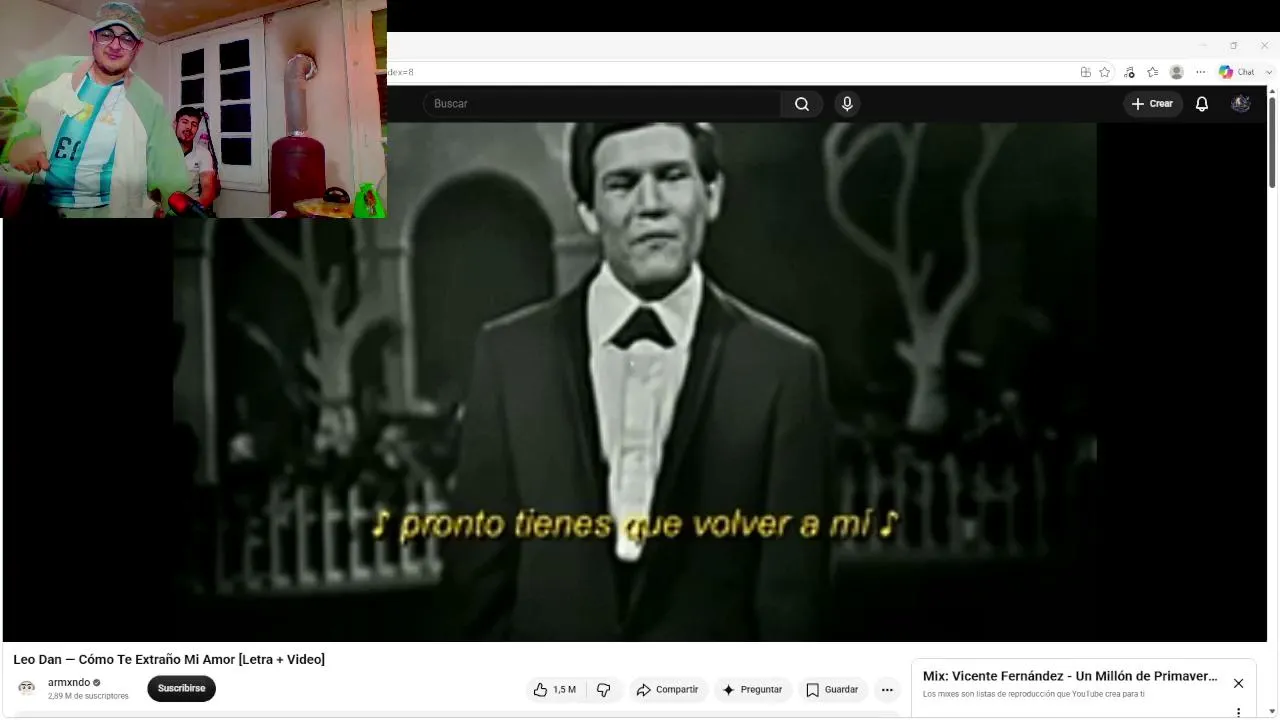Click the video title 'Leo Dan — Cómo Te Extraño Mi Amor'
Image resolution: width=1280 pixels, height=720 pixels.
click(x=169, y=660)
